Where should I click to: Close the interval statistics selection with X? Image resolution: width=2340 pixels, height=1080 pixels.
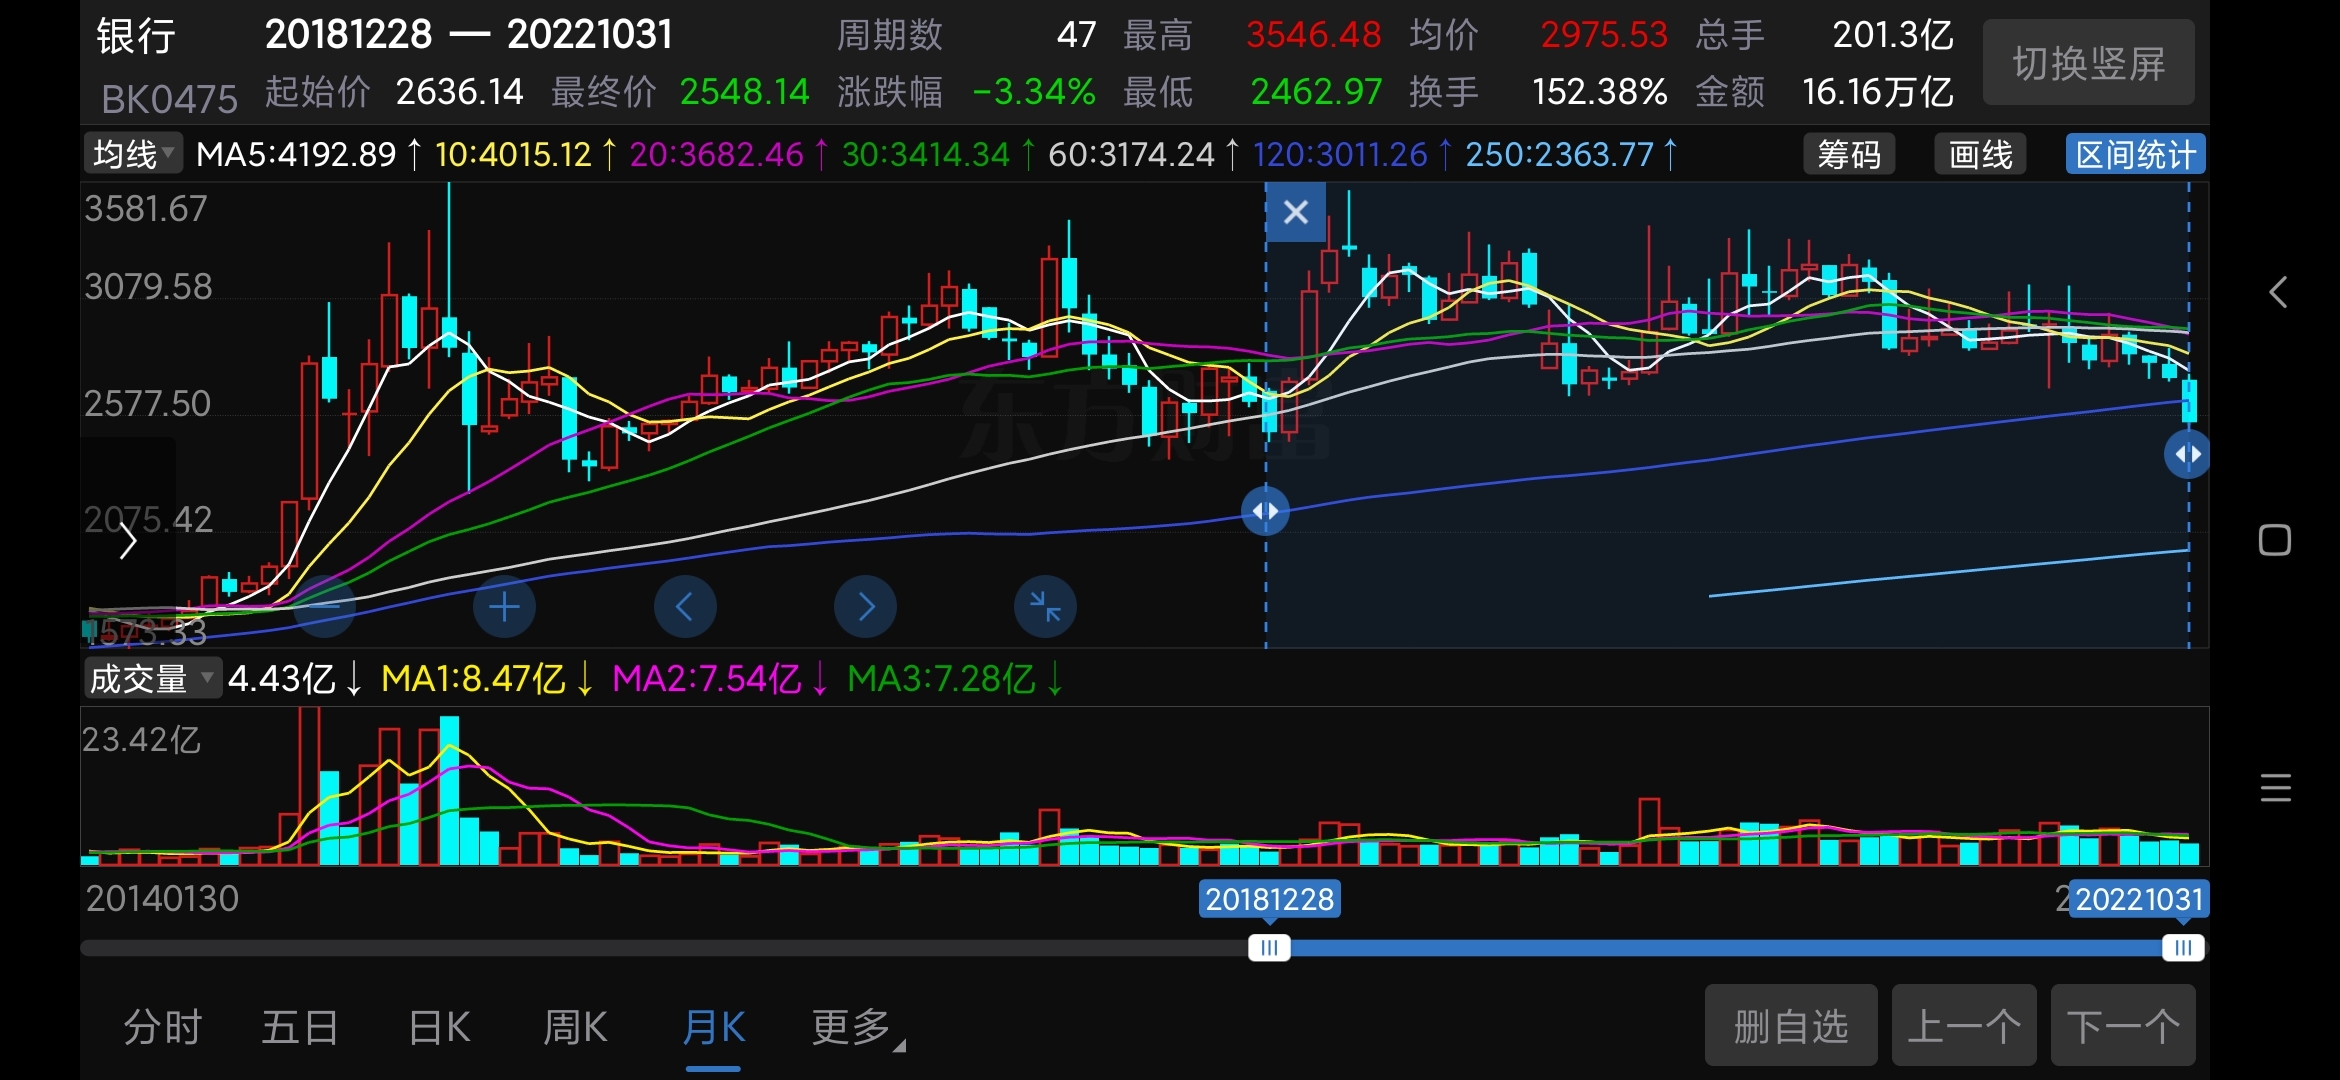click(x=1295, y=212)
